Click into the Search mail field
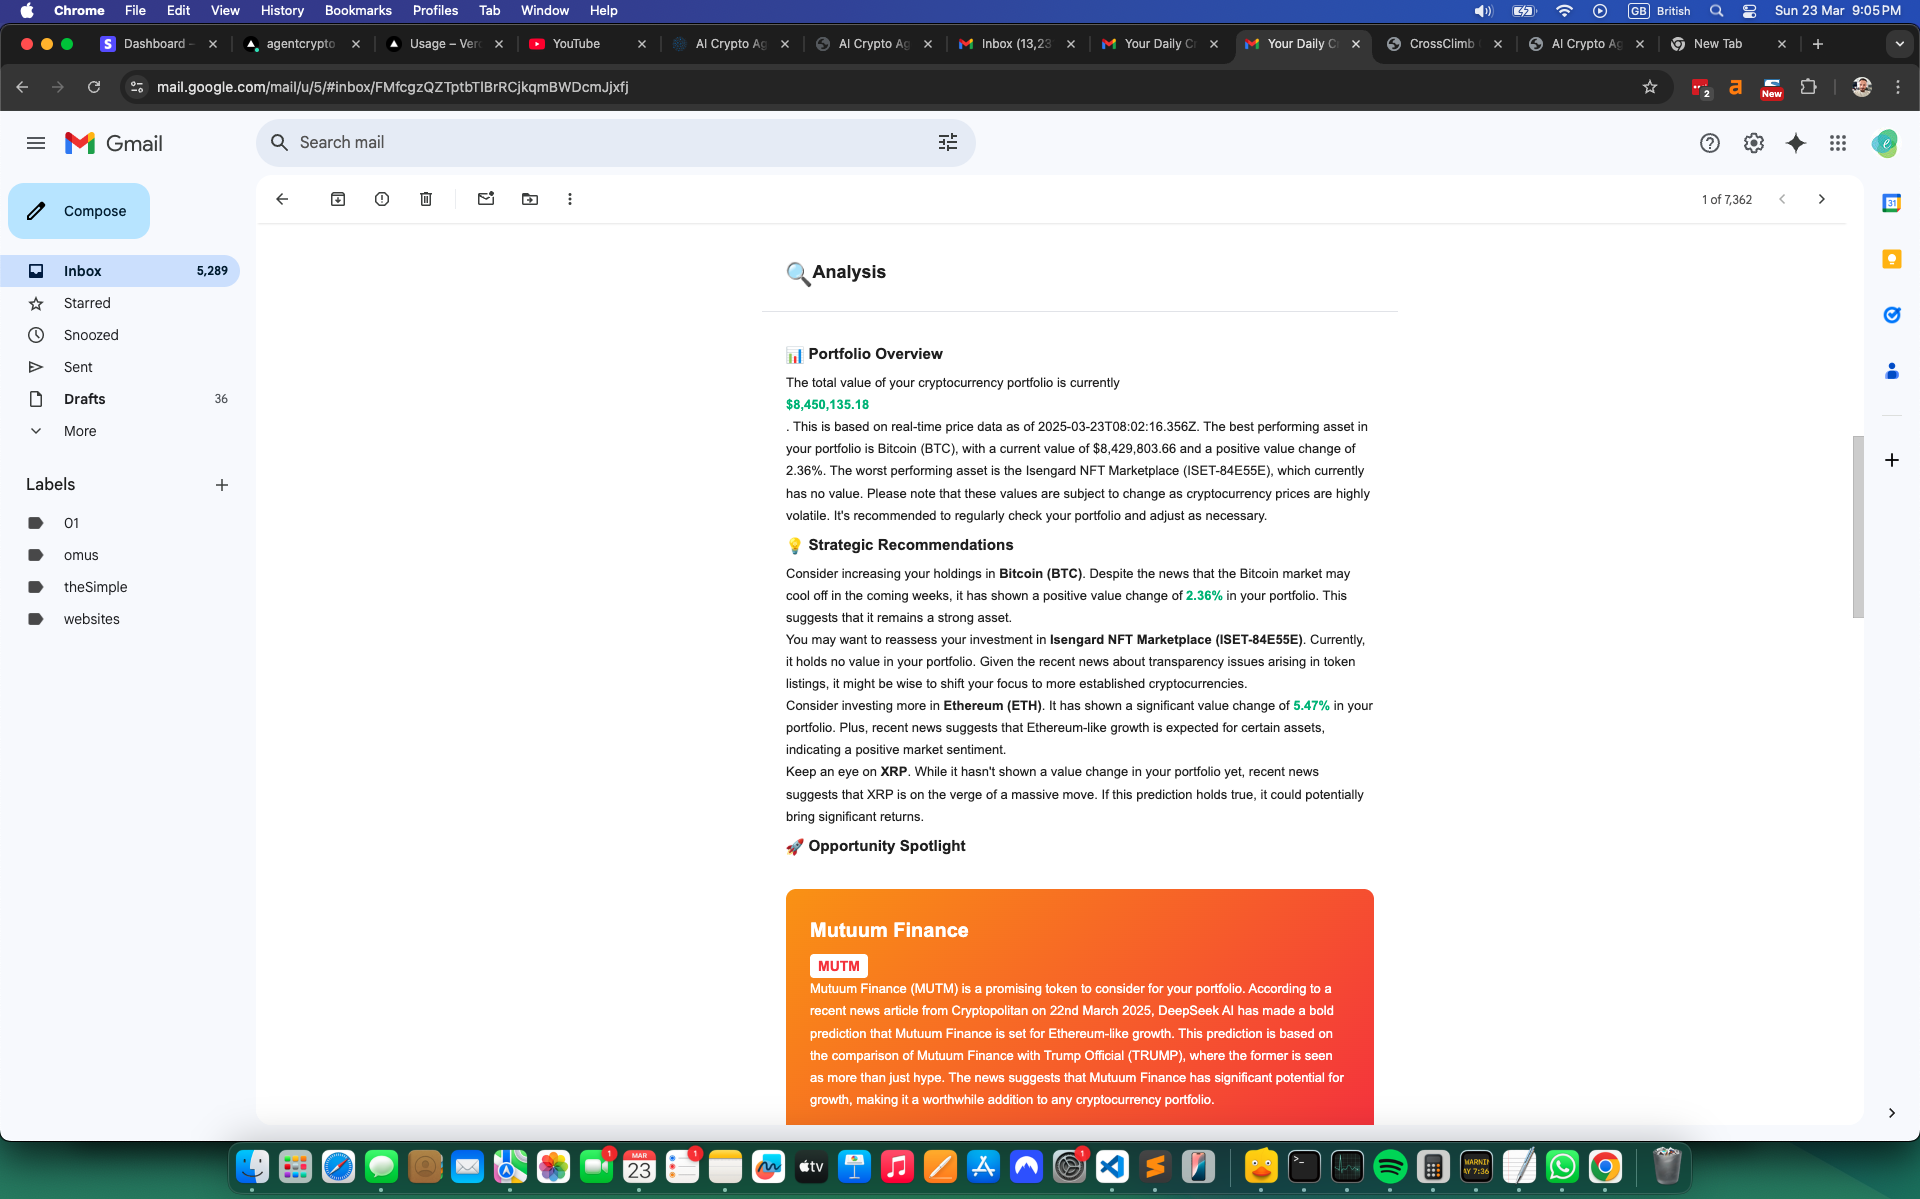The width and height of the screenshot is (1920, 1199). pos(600,143)
